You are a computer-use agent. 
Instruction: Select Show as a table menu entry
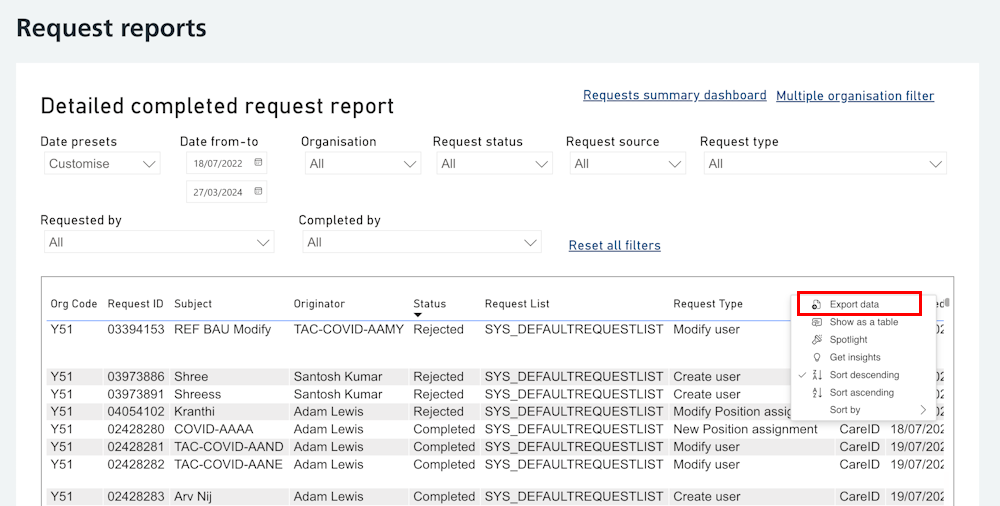click(864, 322)
